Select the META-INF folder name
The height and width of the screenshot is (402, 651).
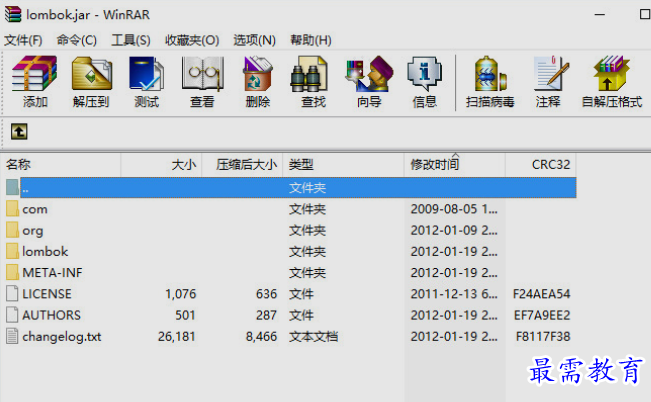(x=52, y=273)
